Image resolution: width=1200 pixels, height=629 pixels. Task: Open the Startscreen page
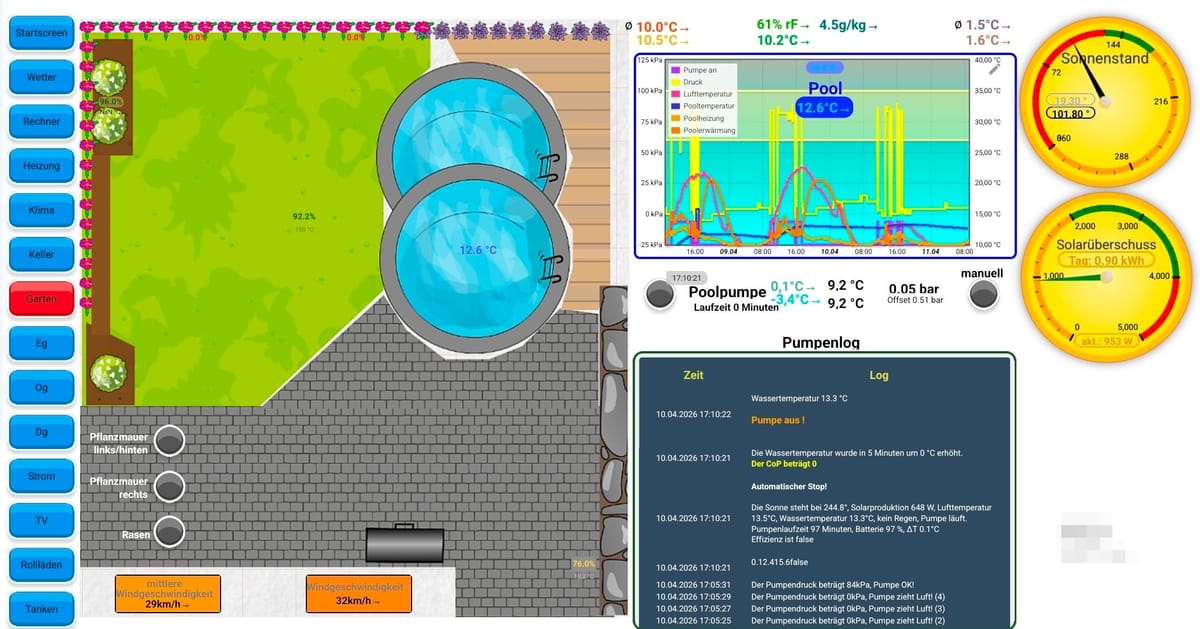click(x=41, y=33)
